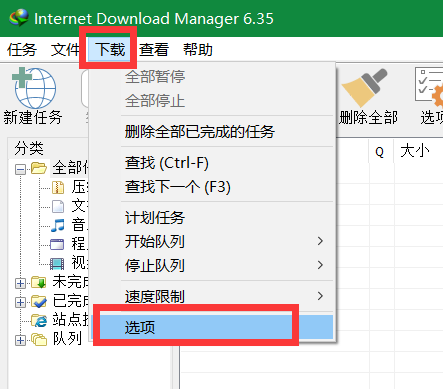Expand the 已完成 tree node

coord(20,302)
